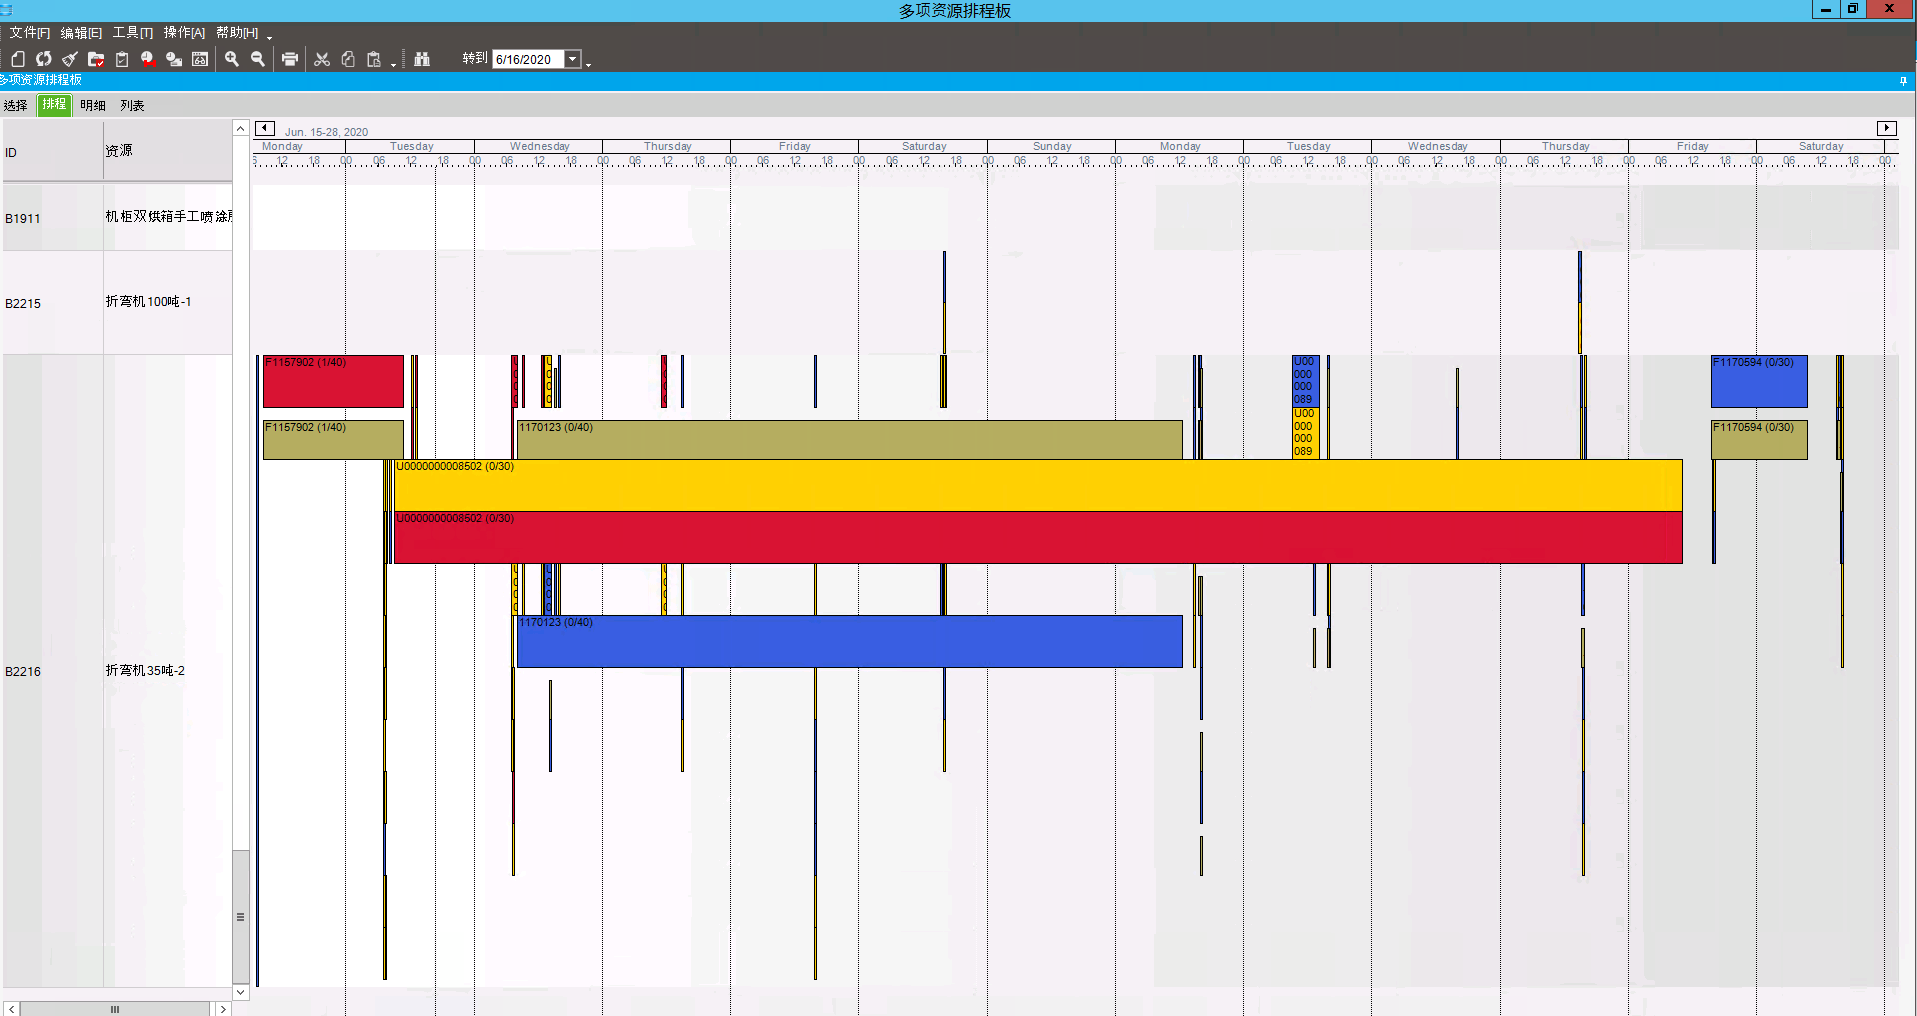The width and height of the screenshot is (1917, 1016).
Task: Click the clipboard checklist toolbar icon
Action: click(x=122, y=59)
